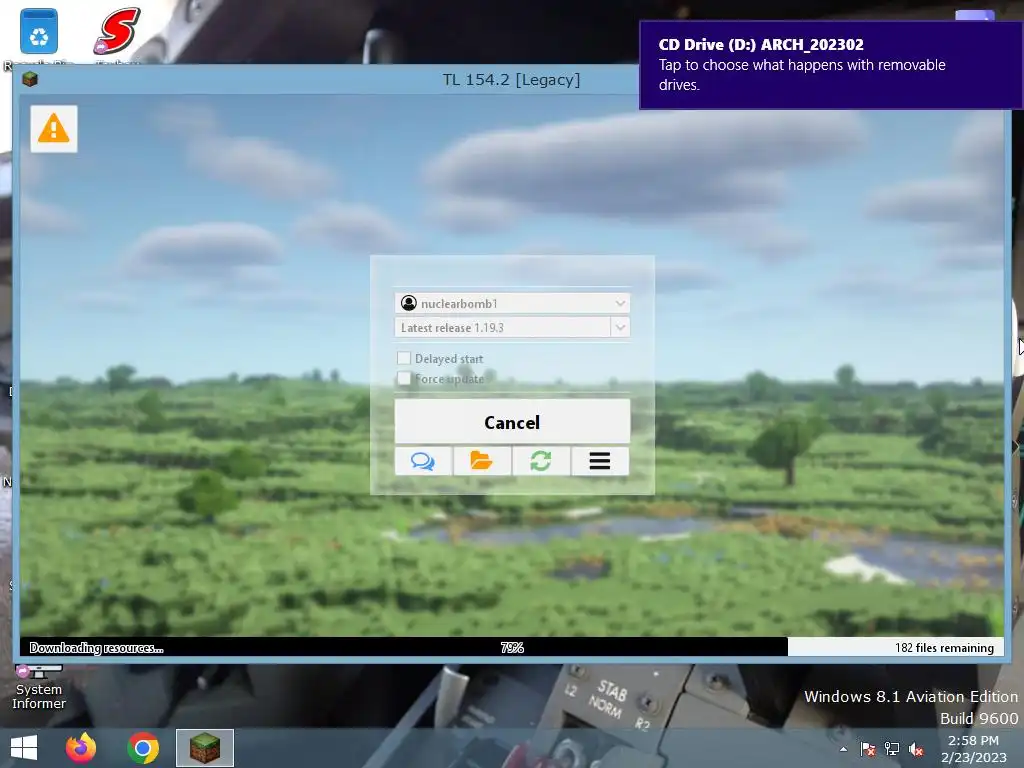Screen dimensions: 1024x768
Task: Open the red S desktop shortcut
Action: click(x=118, y=31)
